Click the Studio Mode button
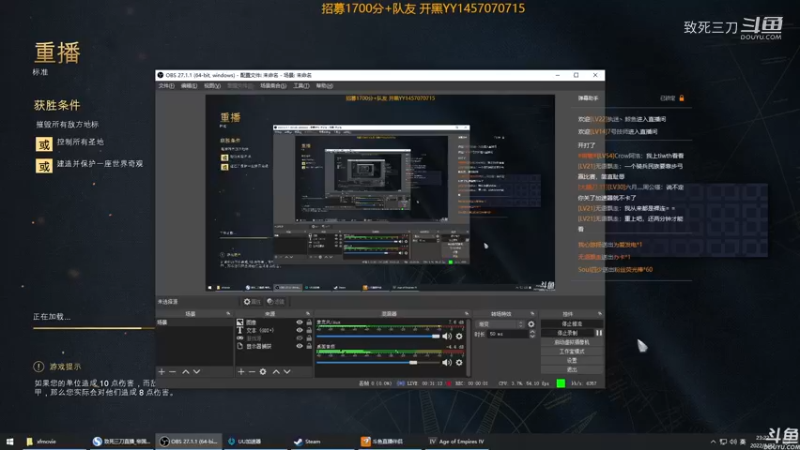 pyautogui.click(x=571, y=351)
